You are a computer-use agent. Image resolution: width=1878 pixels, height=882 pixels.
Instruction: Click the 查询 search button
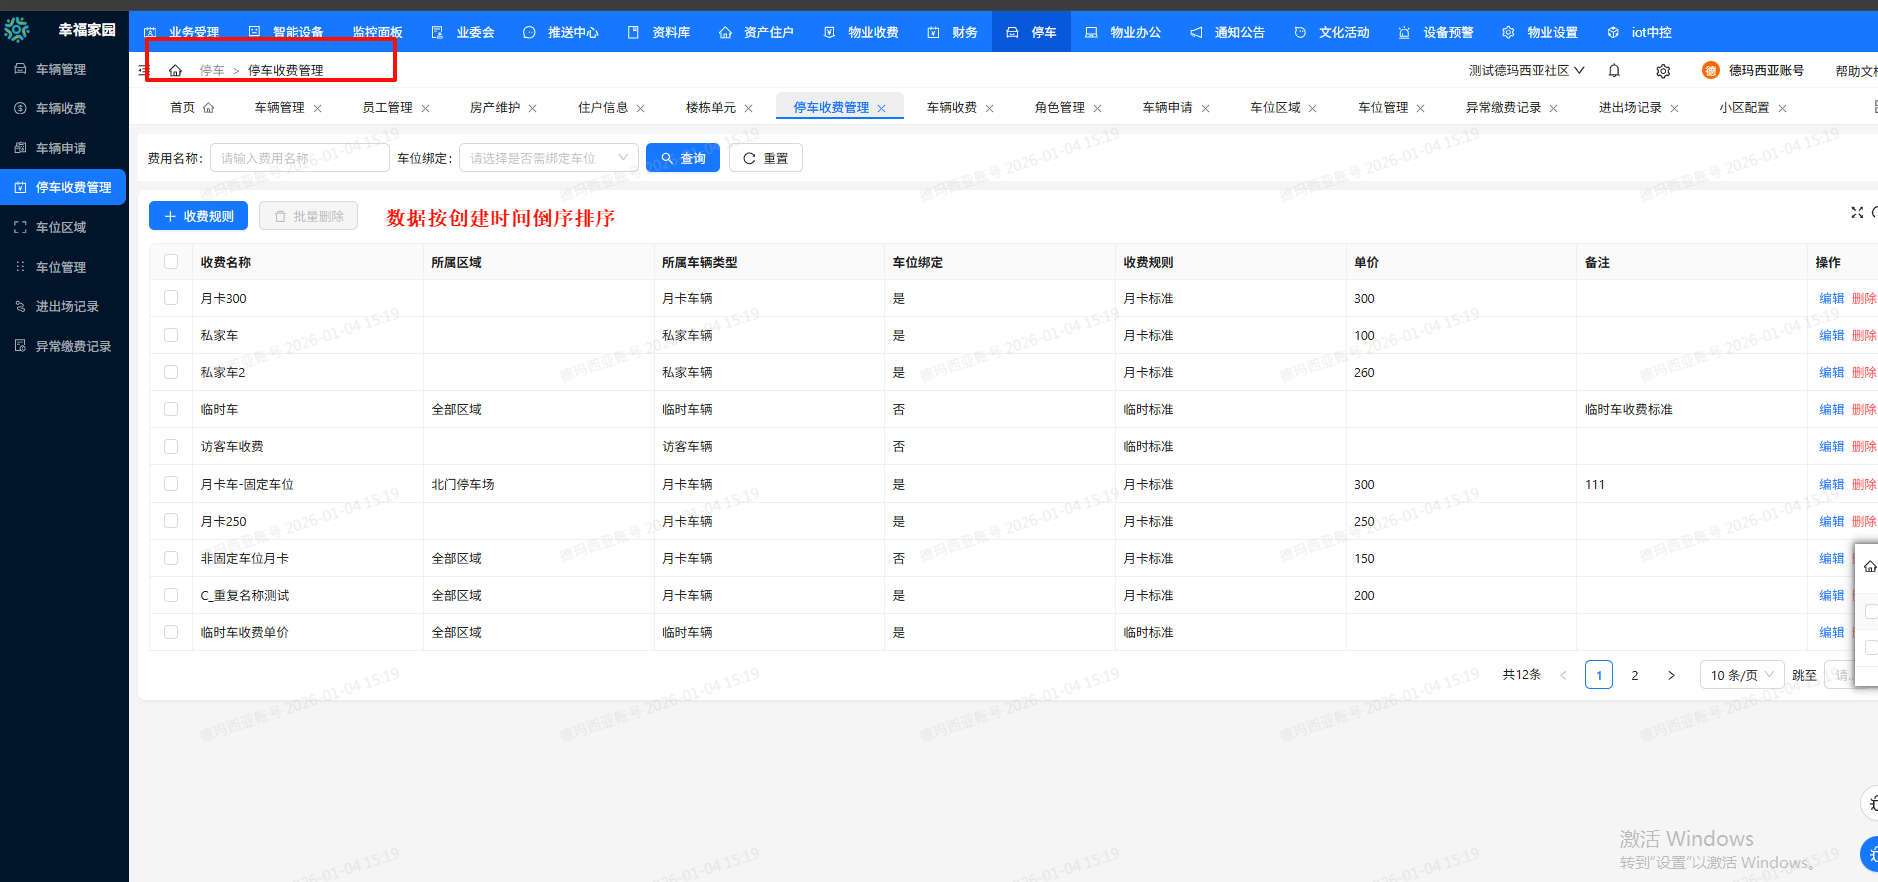[683, 158]
